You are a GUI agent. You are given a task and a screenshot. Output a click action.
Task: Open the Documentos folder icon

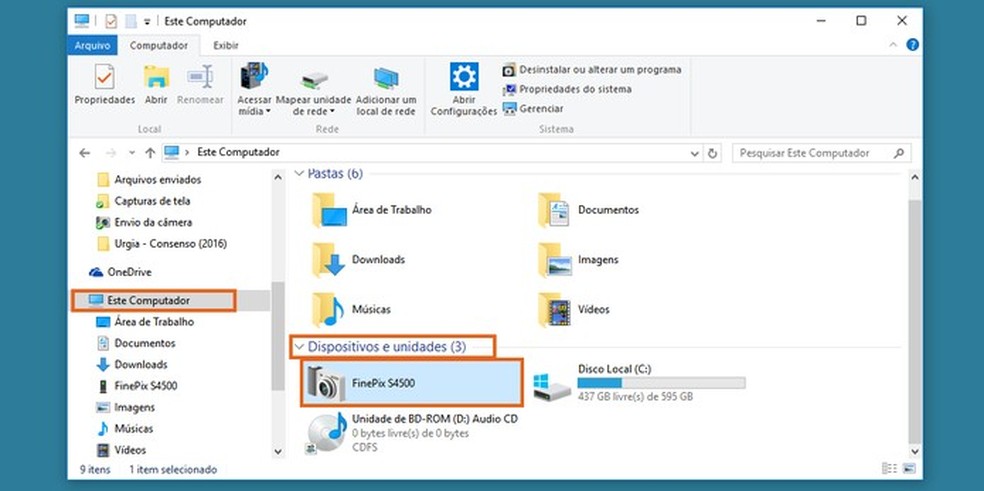pos(555,210)
